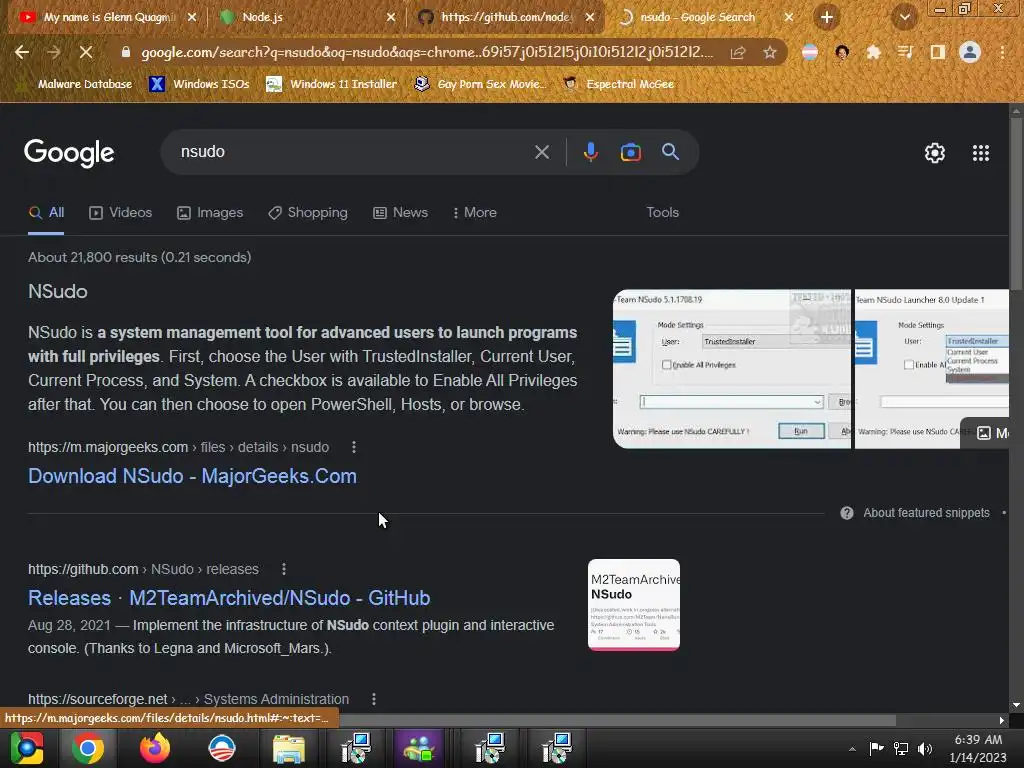
Task: Search by voice microphone icon
Action: coord(590,152)
